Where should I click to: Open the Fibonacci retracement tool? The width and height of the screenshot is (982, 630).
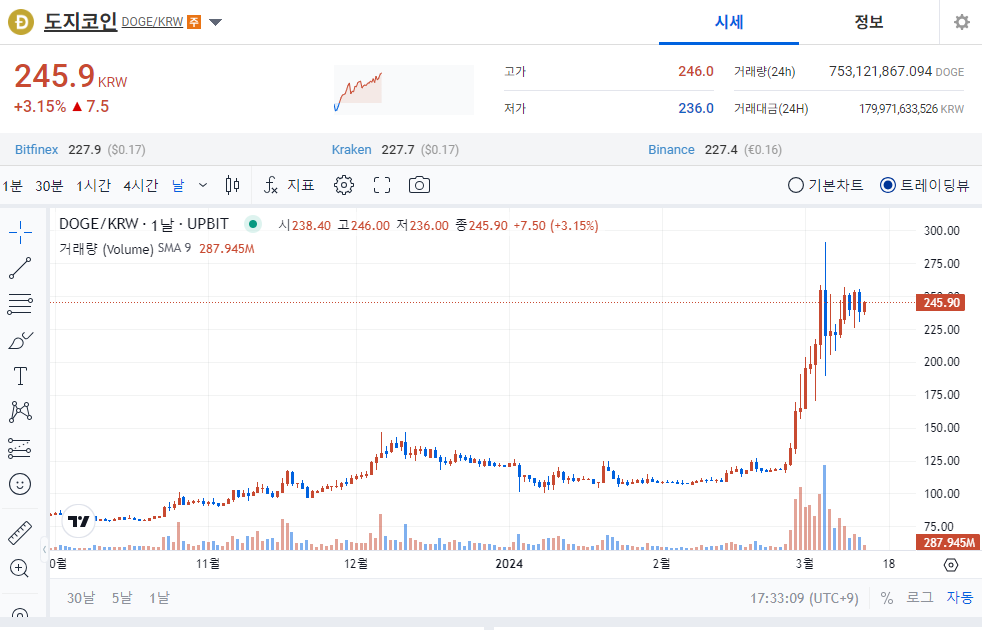coord(20,304)
